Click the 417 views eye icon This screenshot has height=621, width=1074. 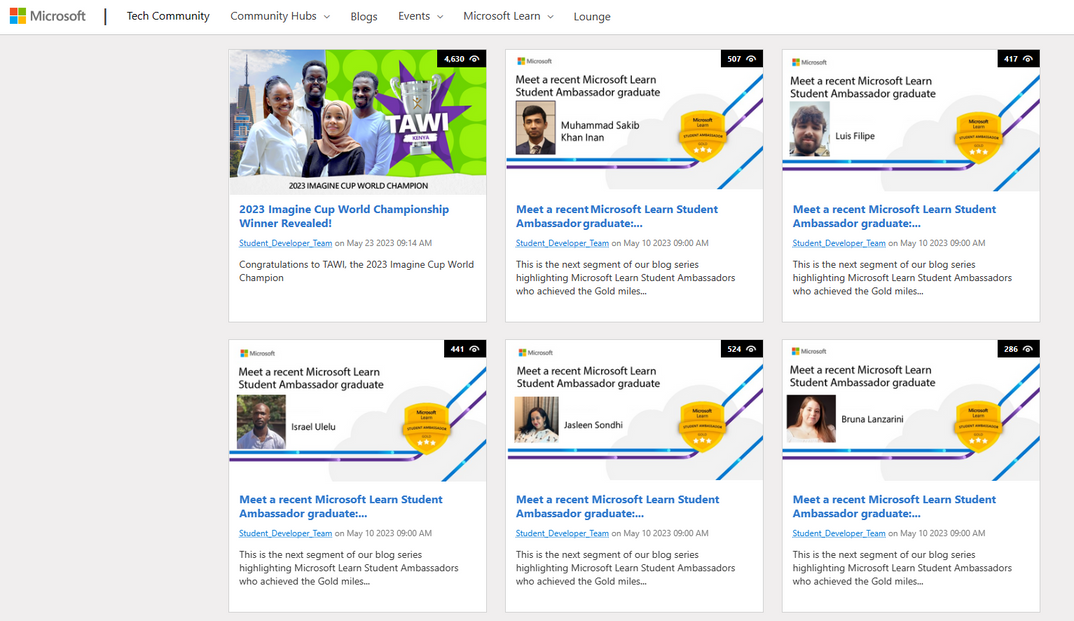point(1028,59)
